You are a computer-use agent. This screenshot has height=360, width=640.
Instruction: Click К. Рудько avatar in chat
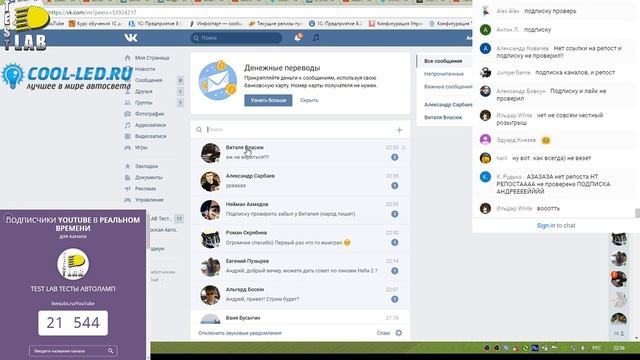point(485,177)
